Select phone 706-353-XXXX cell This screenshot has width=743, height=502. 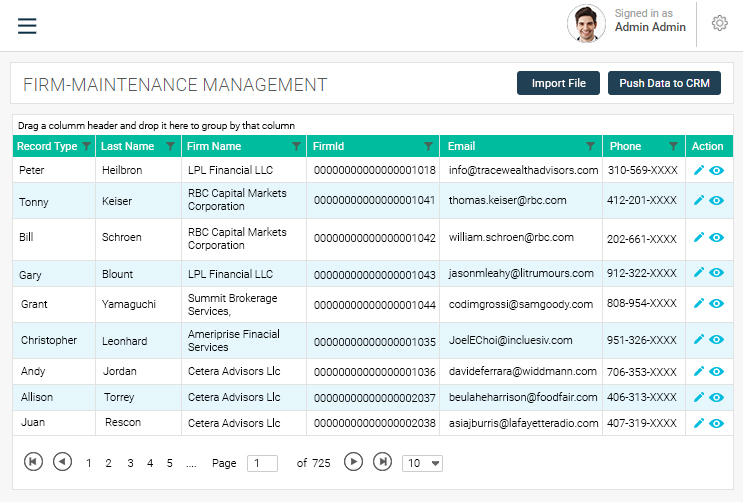point(642,372)
